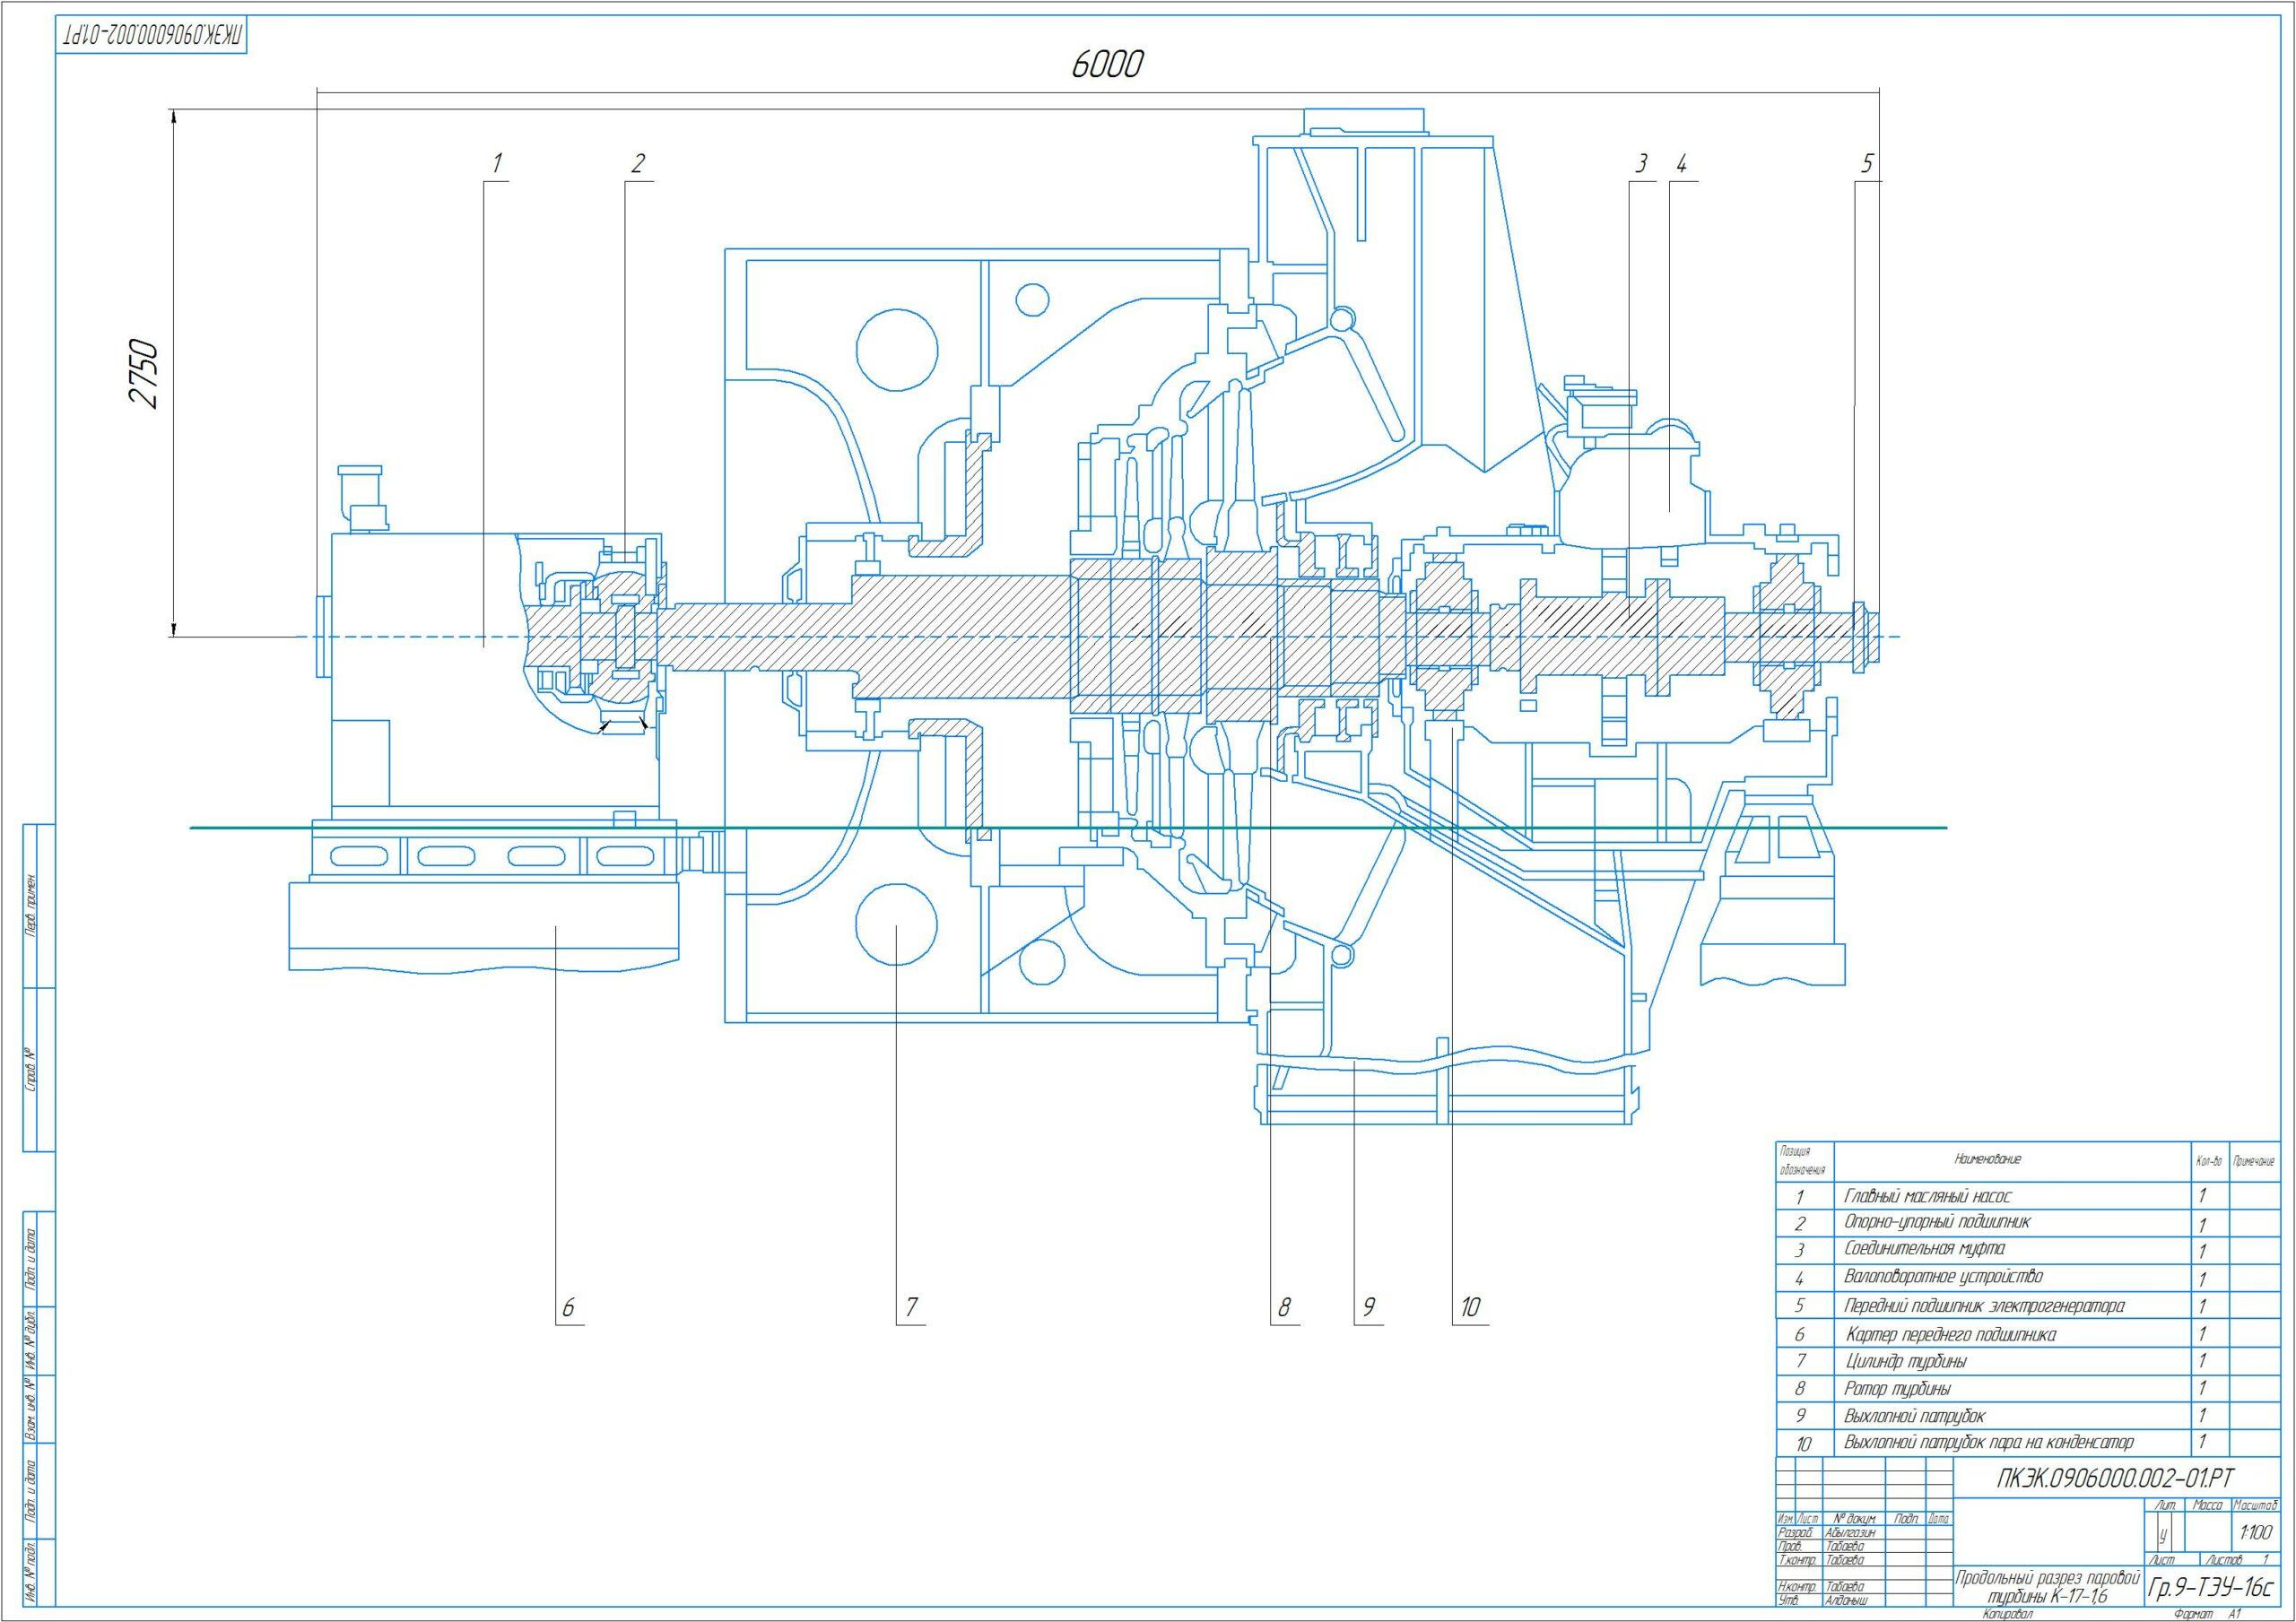Select the 'Валоповоротное устройство' table entry
The height and width of the screenshot is (1622, 2296).
point(1943,1277)
